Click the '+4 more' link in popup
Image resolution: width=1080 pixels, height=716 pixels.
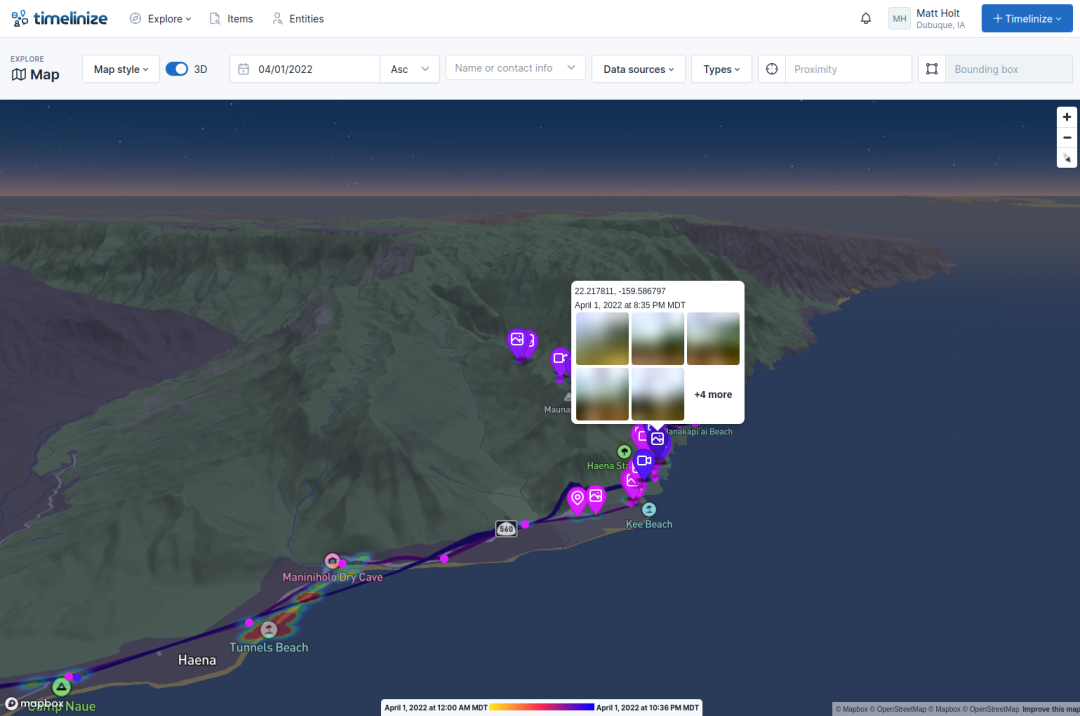point(713,395)
